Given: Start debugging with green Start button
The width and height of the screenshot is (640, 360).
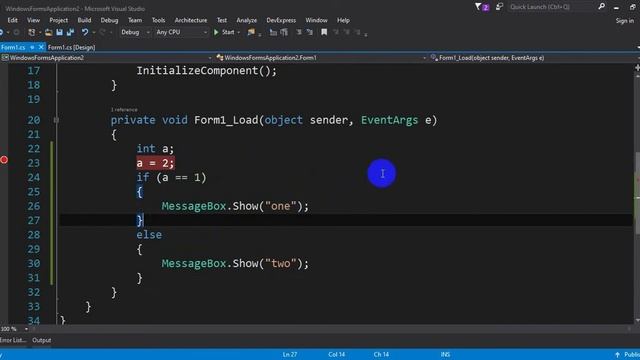Looking at the screenshot, I should [x=224, y=32].
